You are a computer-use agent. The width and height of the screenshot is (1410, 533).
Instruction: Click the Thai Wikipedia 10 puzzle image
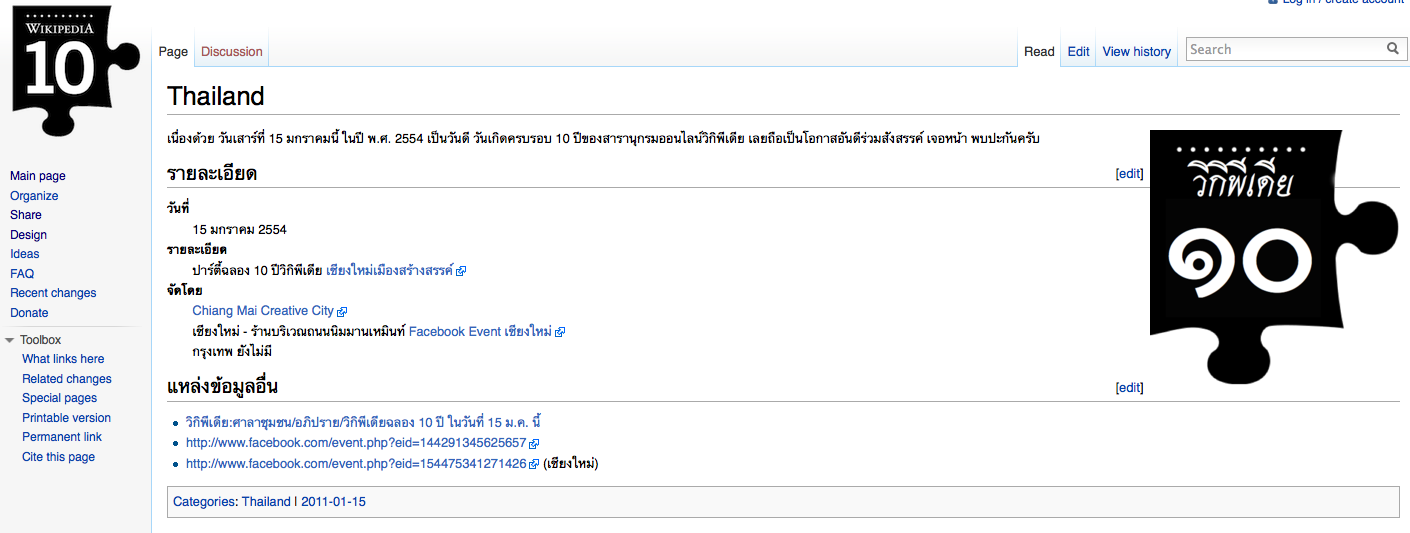(x=1273, y=257)
